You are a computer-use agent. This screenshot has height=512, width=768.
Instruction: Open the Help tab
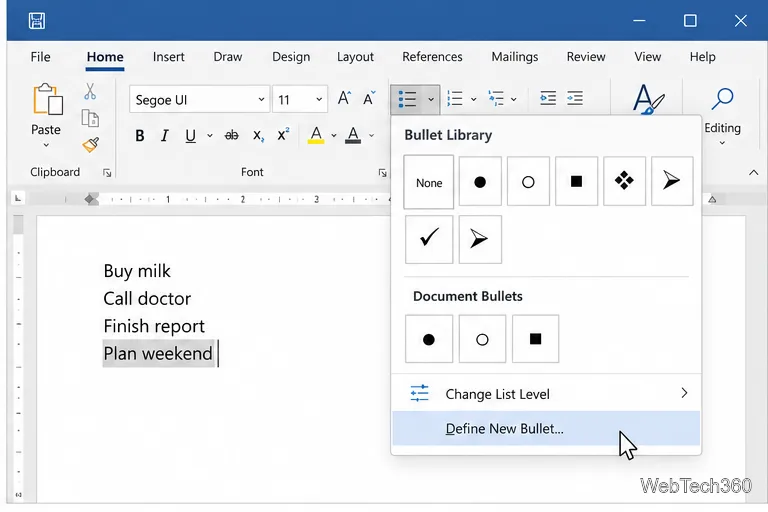[x=702, y=57]
